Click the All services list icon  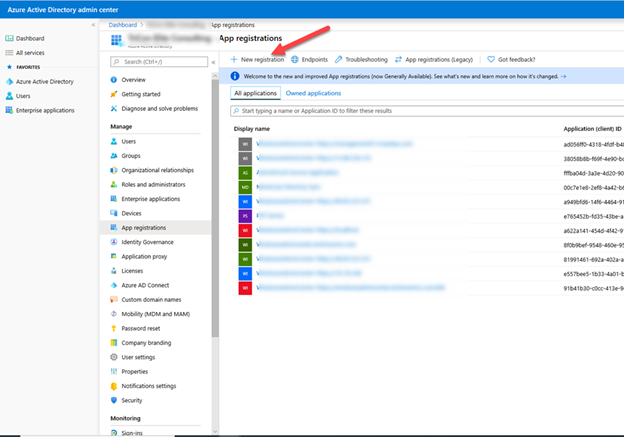coord(9,53)
